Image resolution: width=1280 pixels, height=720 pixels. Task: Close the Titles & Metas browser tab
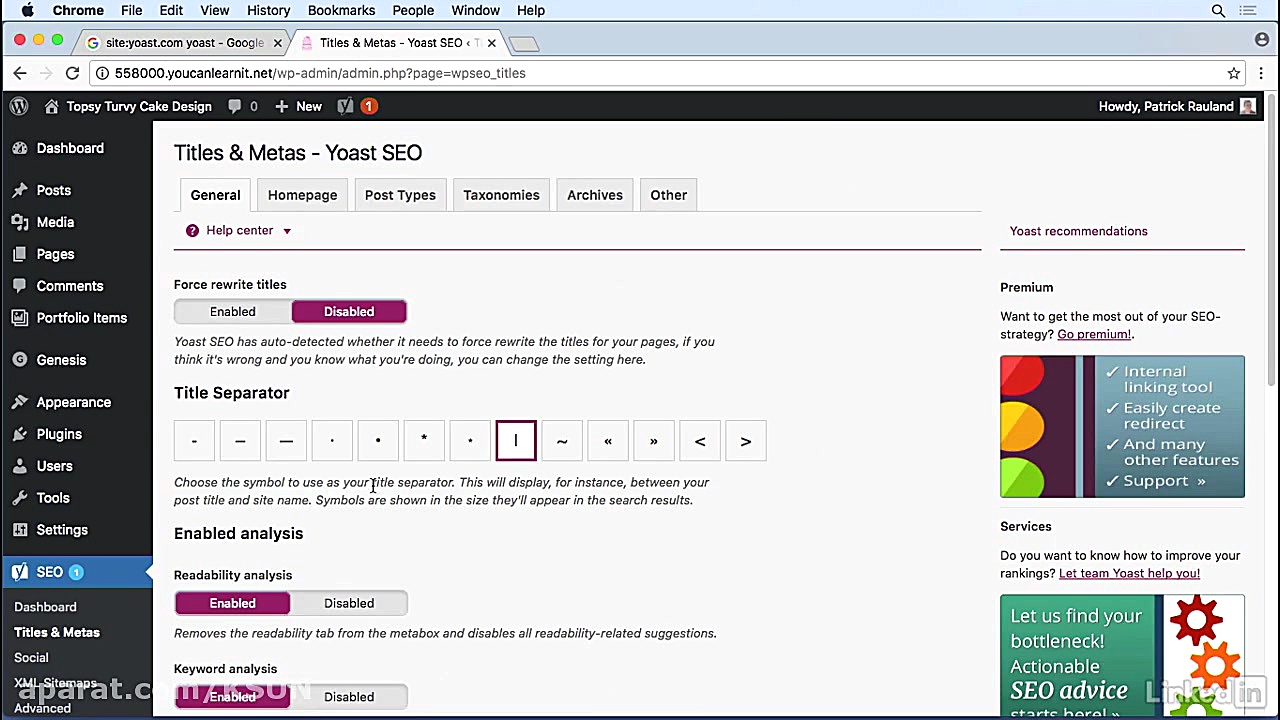pyautogui.click(x=491, y=43)
